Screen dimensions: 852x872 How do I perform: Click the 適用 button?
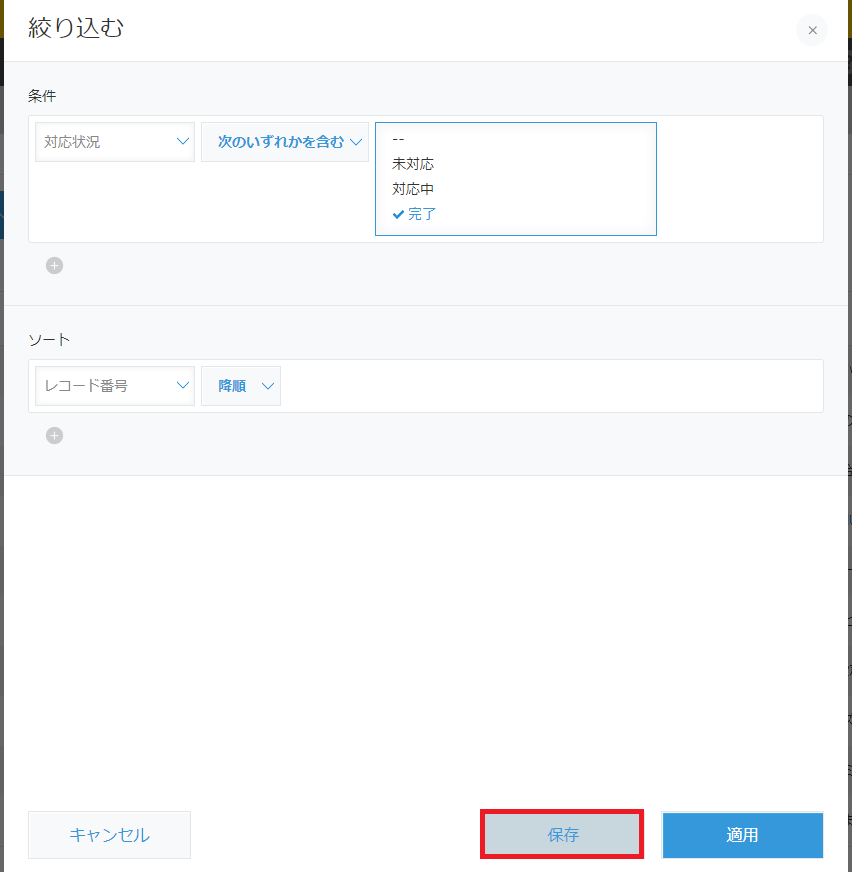[742, 835]
